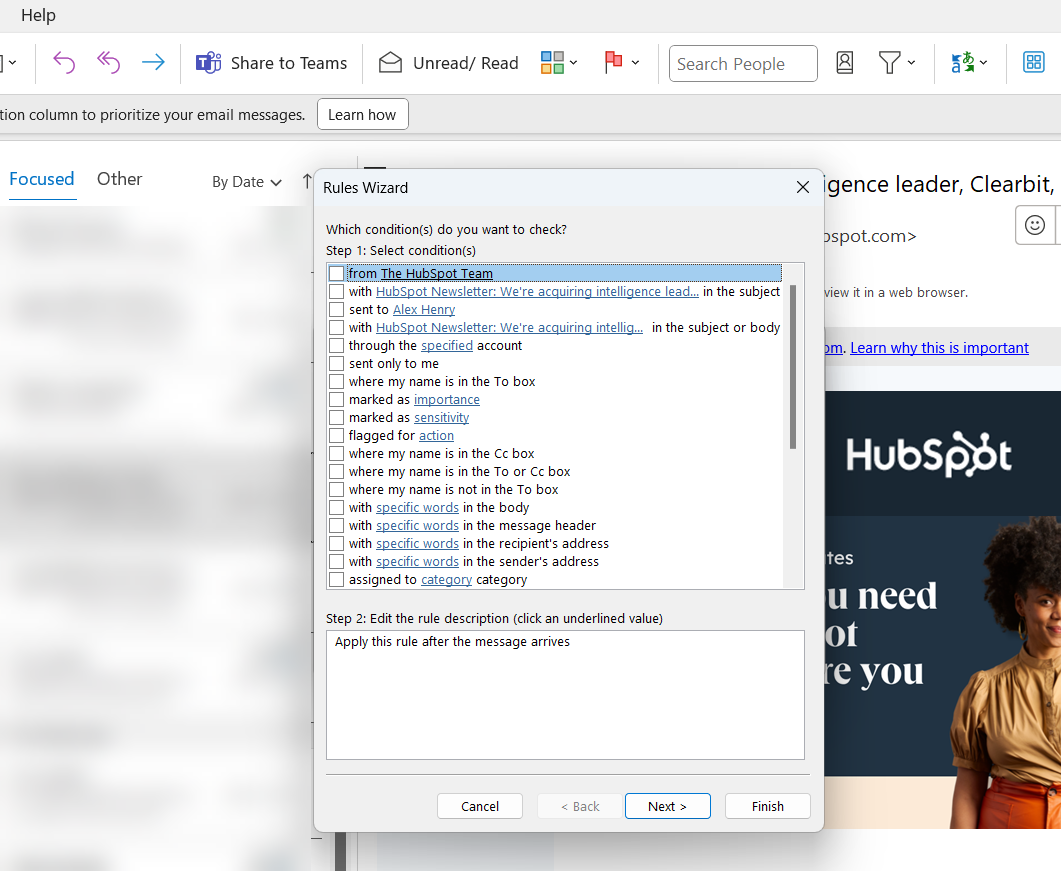Image resolution: width=1061 pixels, height=871 pixels.
Task: Check 'sent to Alex Henry' condition
Action: (x=336, y=309)
